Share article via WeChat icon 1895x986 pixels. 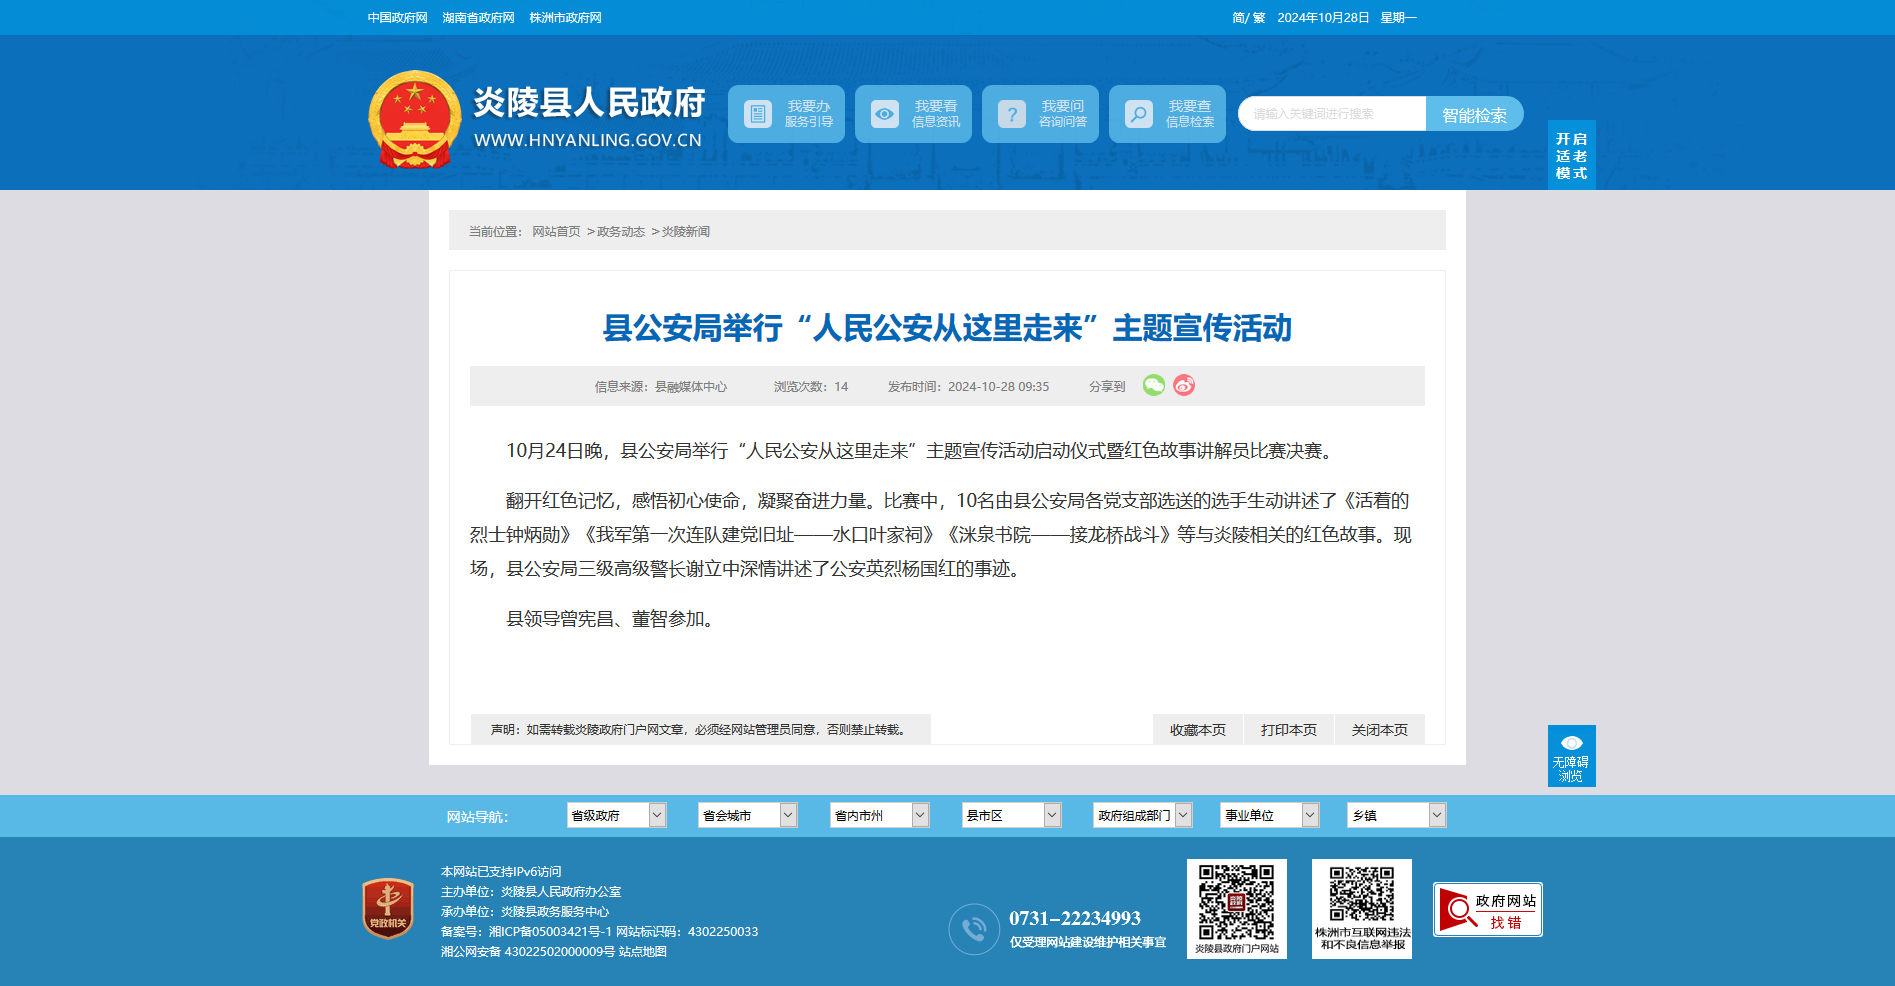1154,385
